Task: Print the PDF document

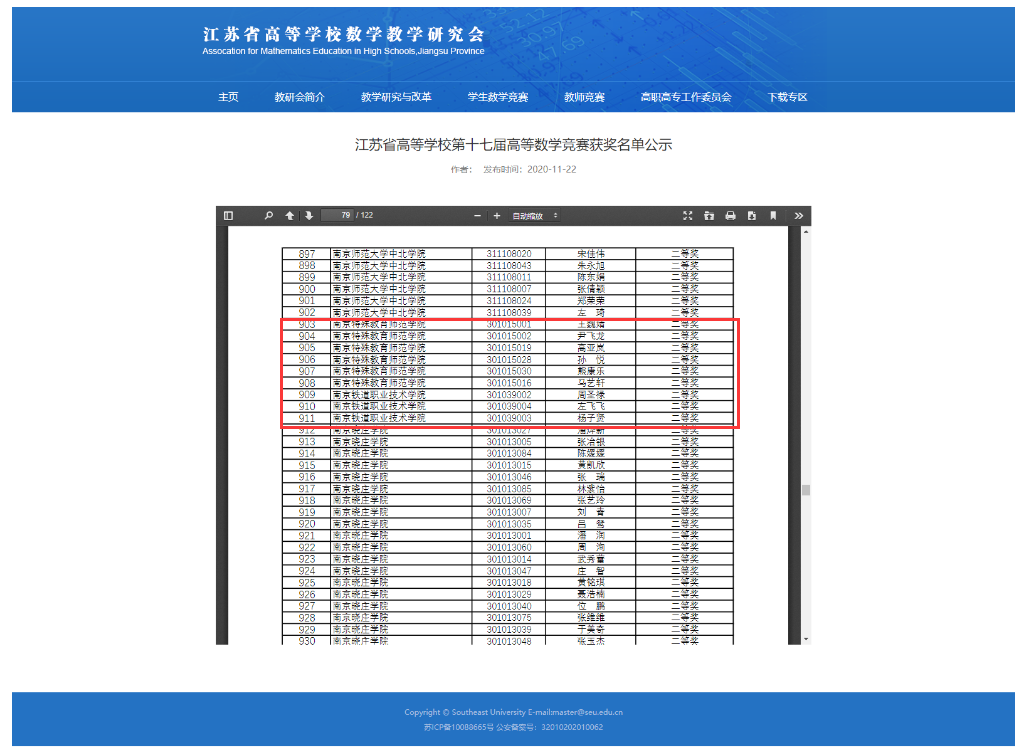Action: (x=730, y=216)
